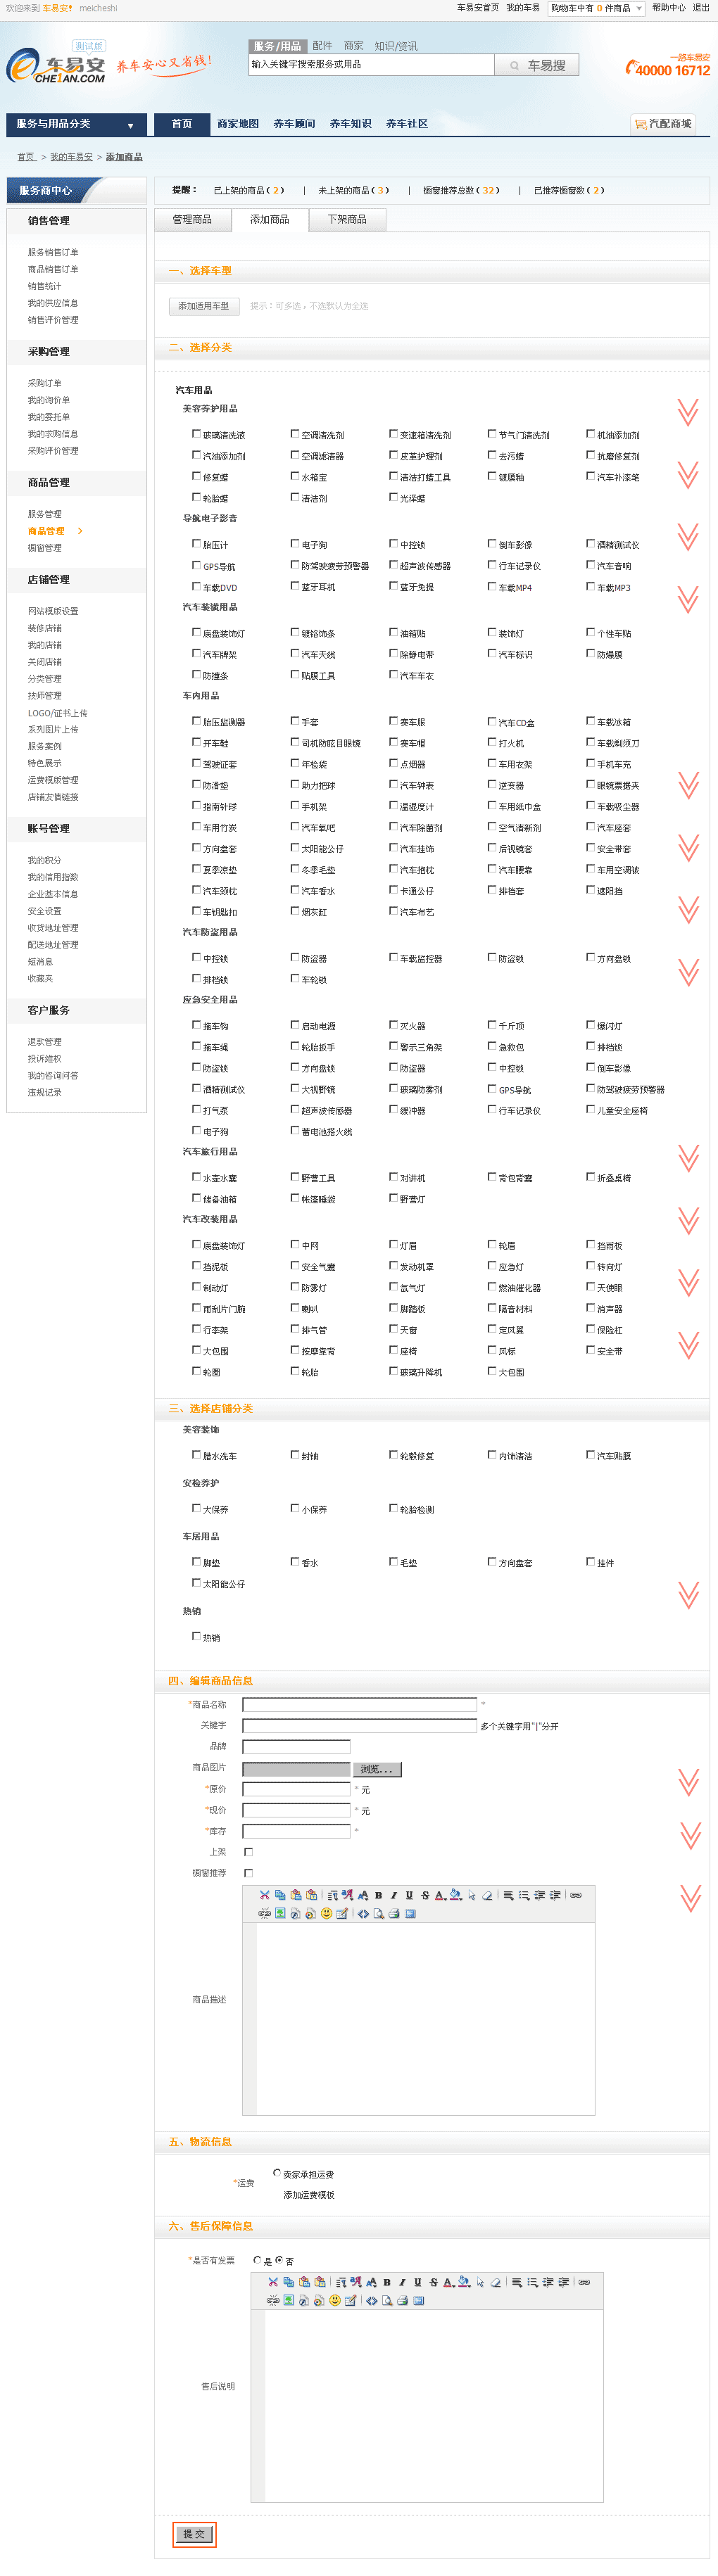The height and width of the screenshot is (2576, 718).
Task: Click the top keyword search box
Action: tap(371, 65)
